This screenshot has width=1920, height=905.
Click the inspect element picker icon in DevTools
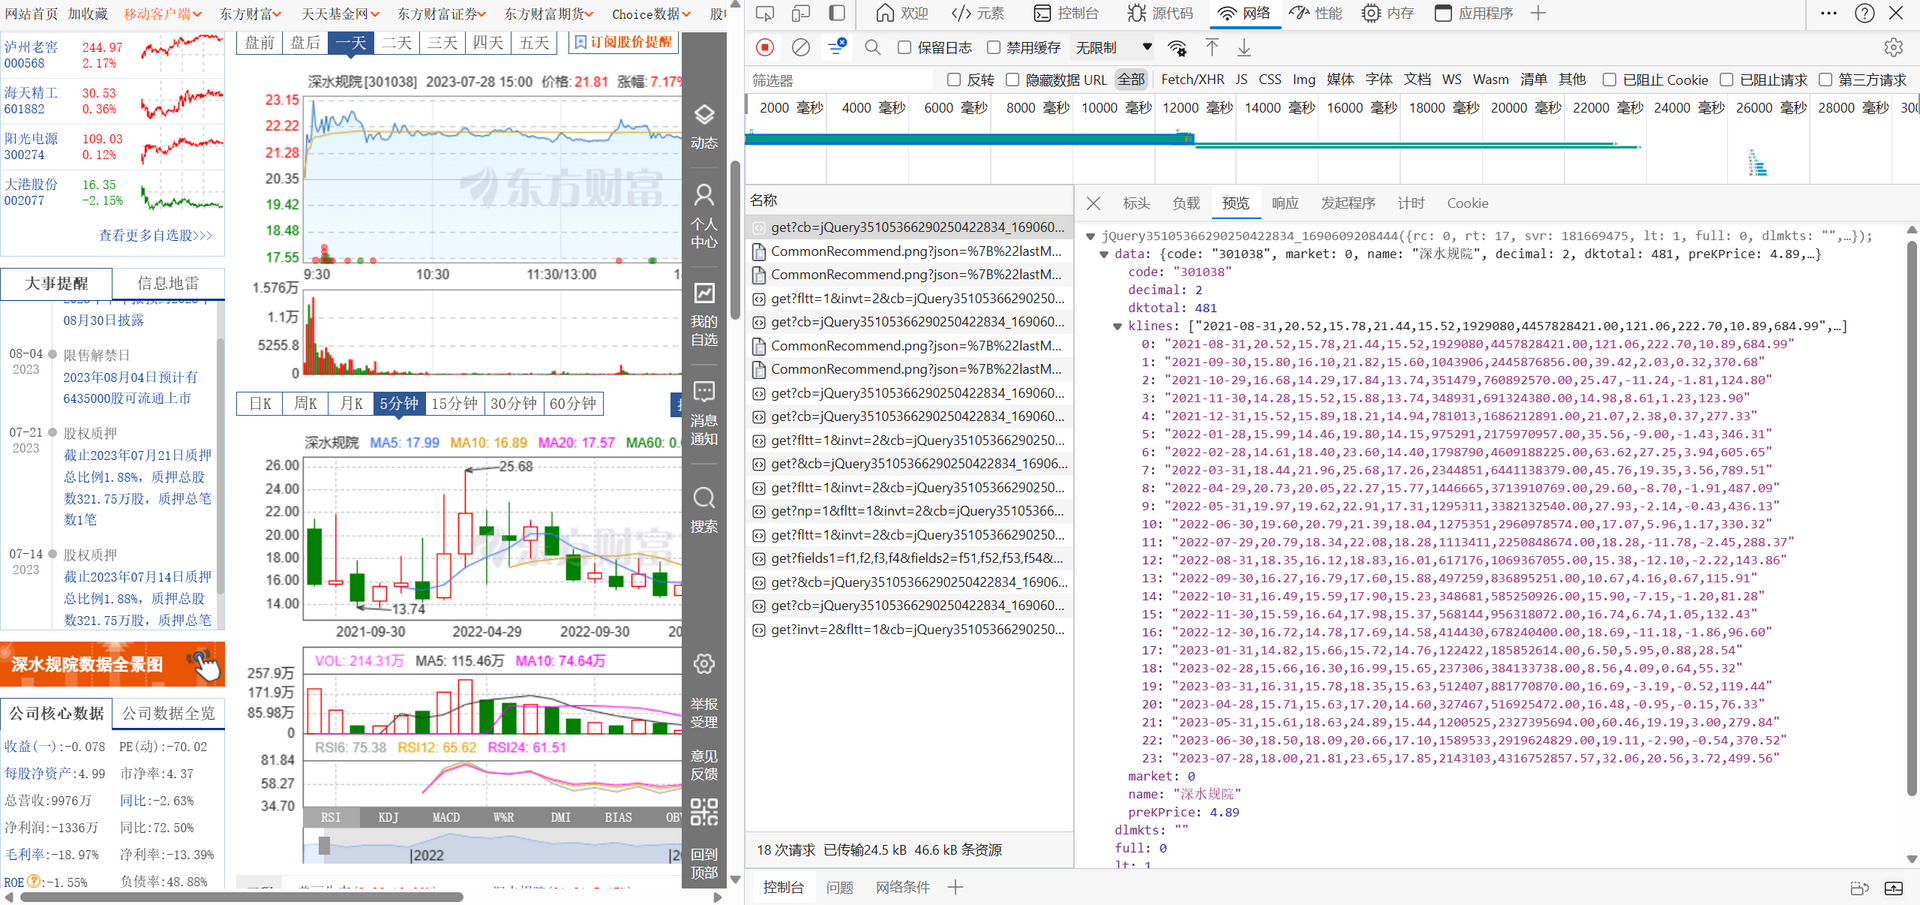[x=765, y=13]
